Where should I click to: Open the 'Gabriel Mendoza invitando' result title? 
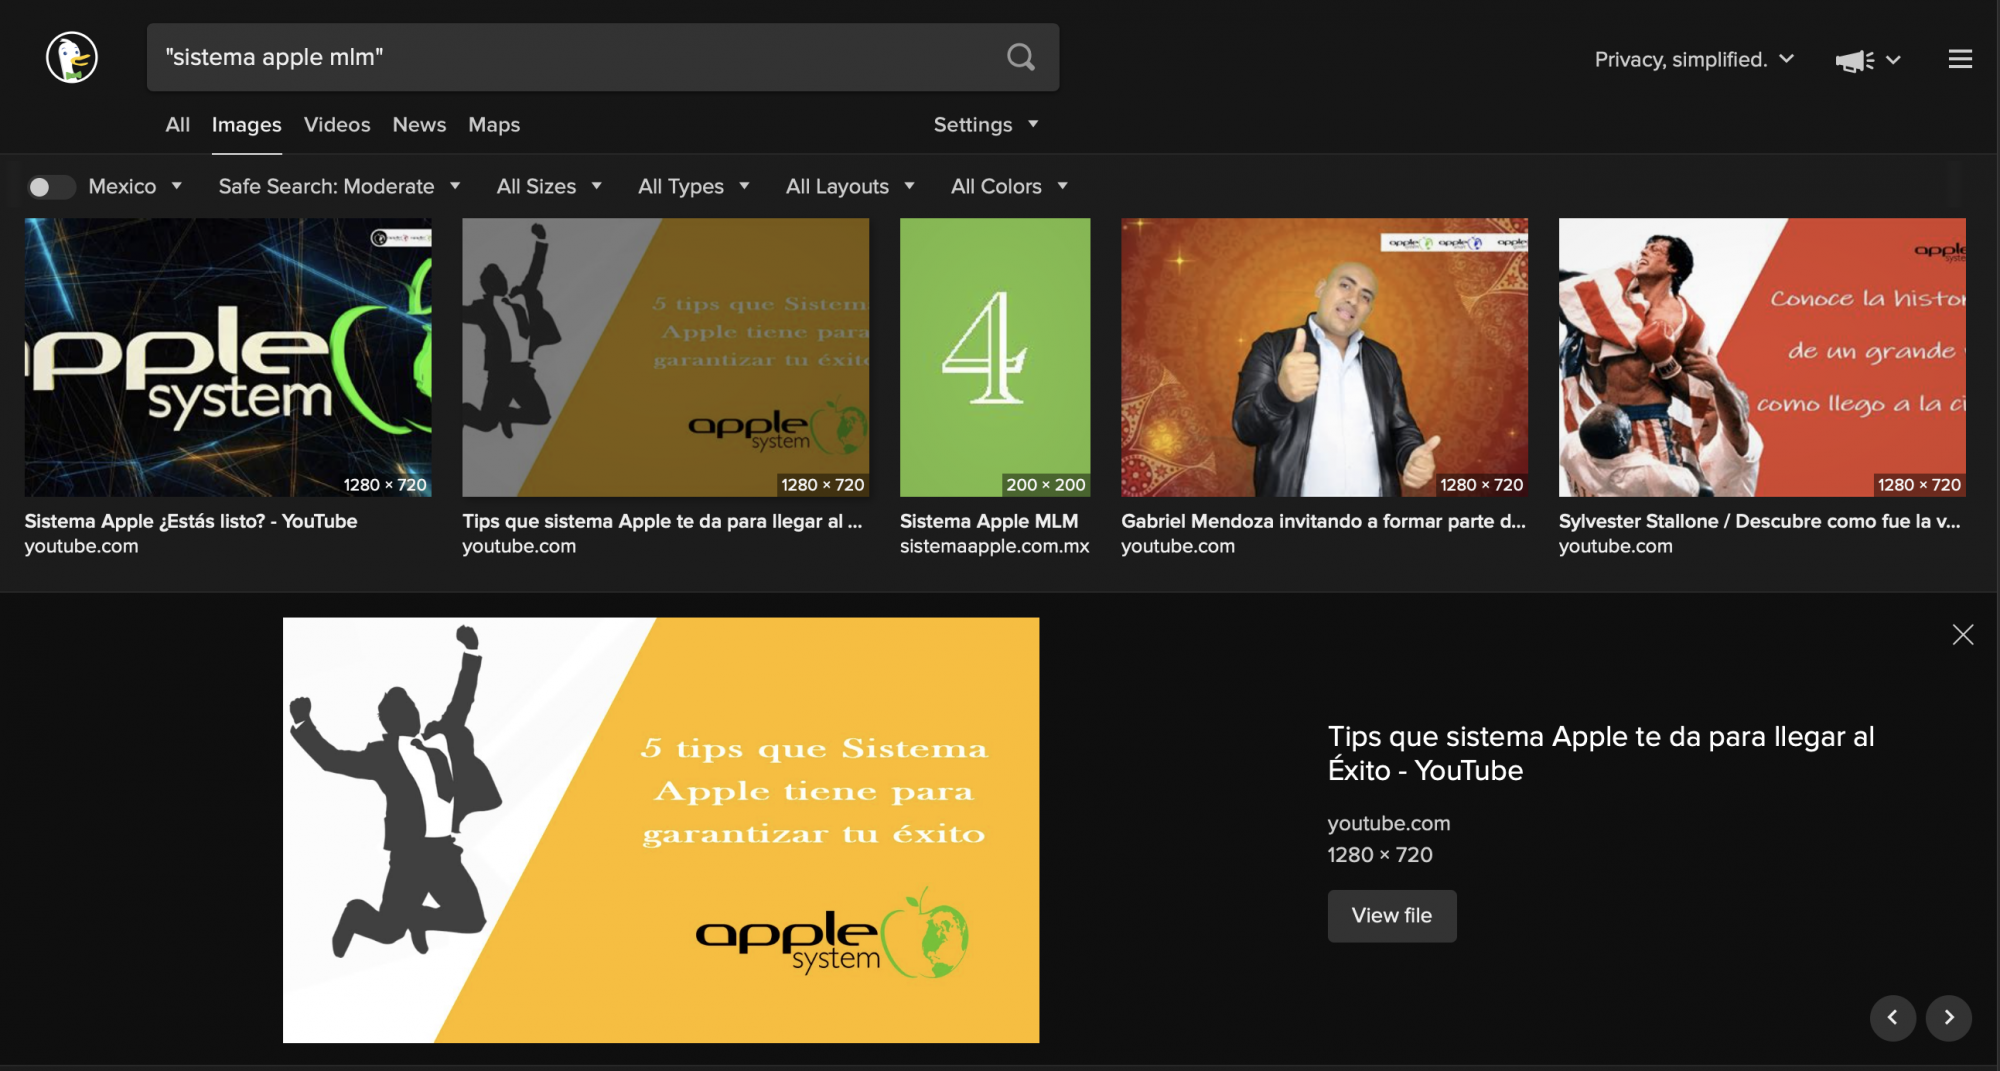point(1323,521)
